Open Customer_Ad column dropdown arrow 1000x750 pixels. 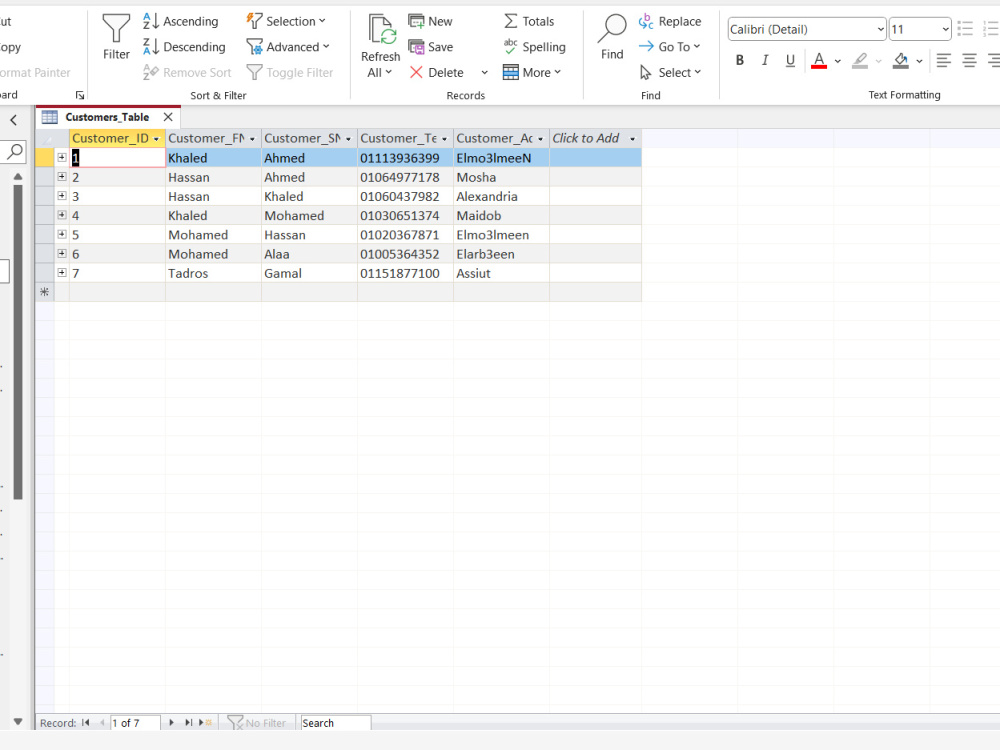[540, 139]
